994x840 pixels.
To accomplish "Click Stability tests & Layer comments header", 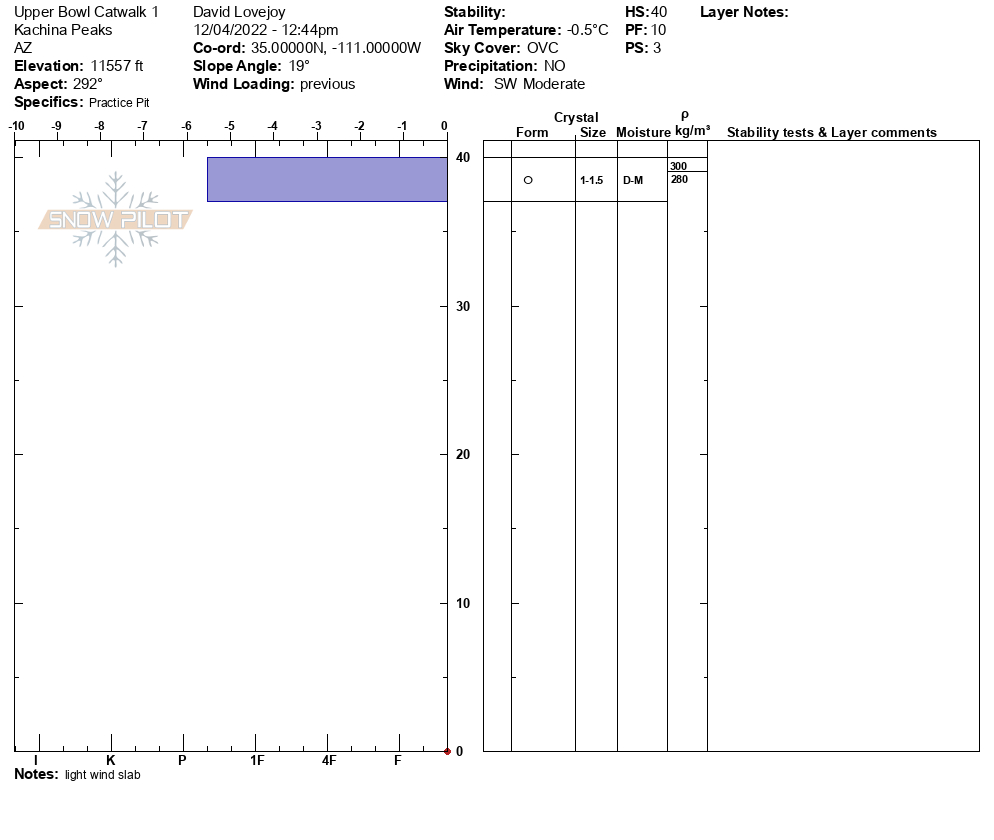I will point(831,133).
